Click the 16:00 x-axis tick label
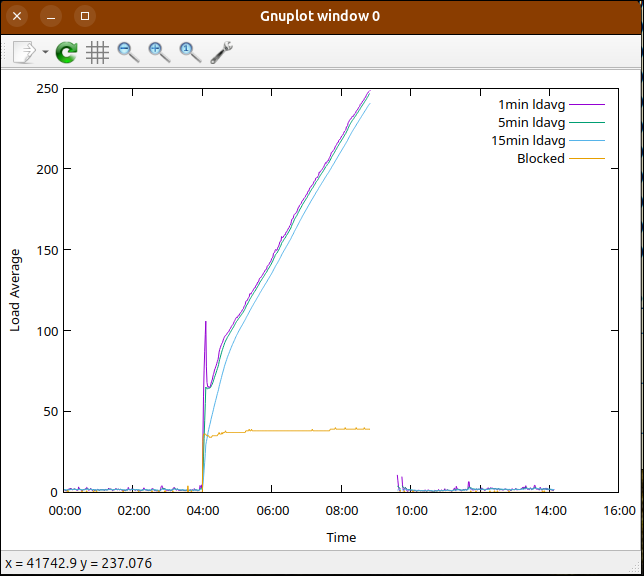This screenshot has width=644, height=576. click(x=619, y=511)
